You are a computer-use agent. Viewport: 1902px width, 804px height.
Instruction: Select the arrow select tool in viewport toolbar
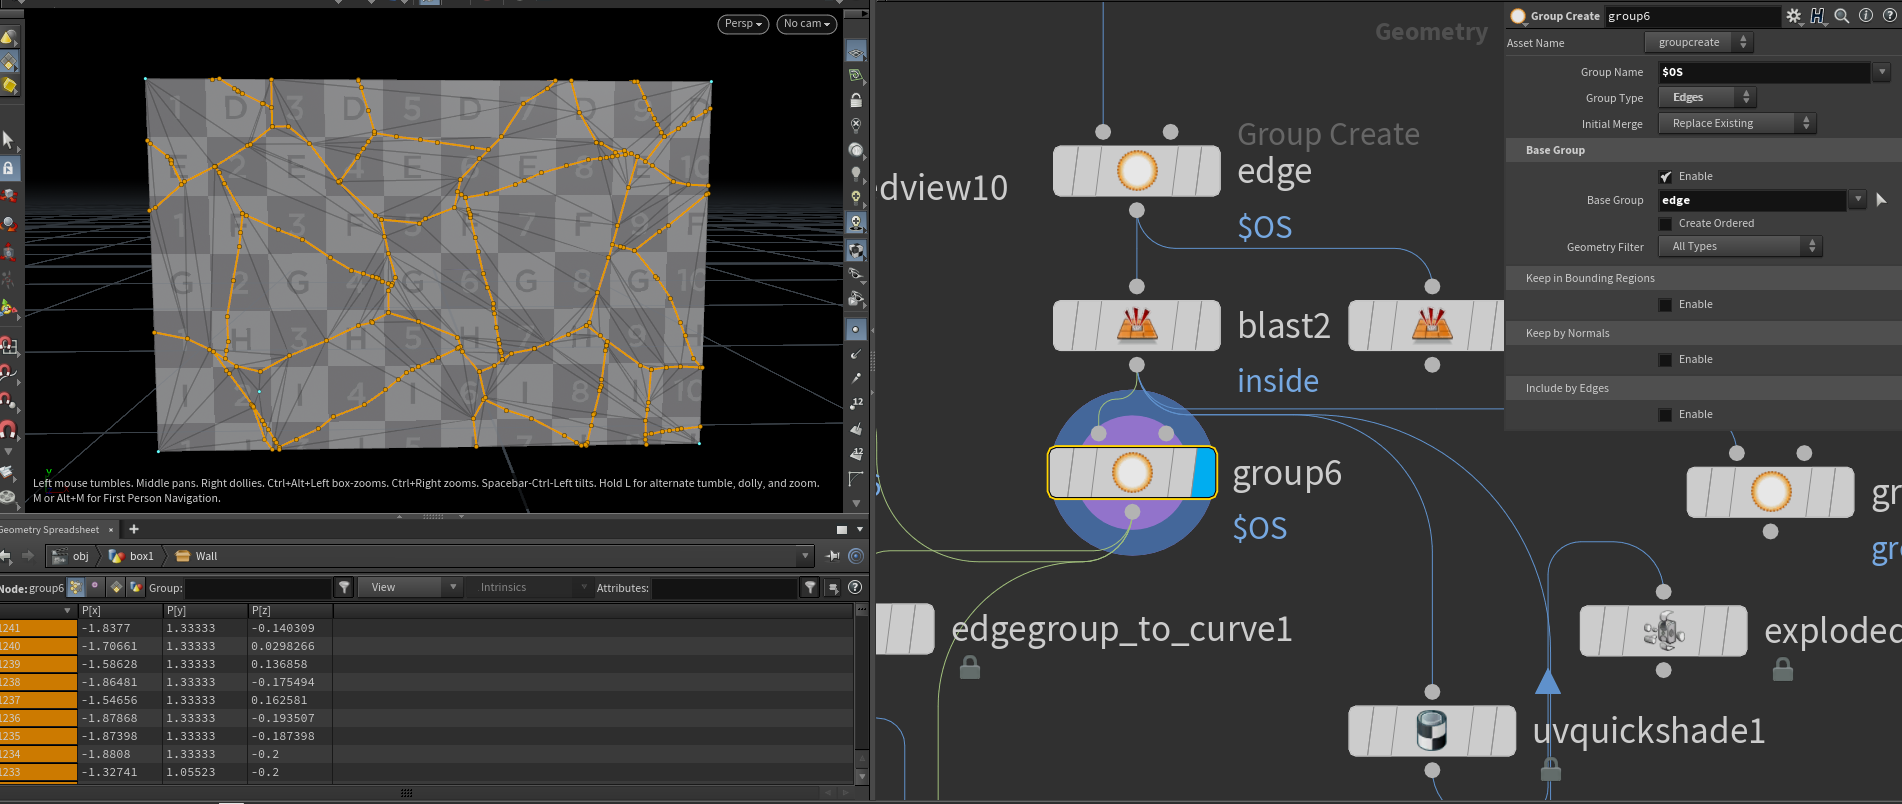(x=9, y=140)
